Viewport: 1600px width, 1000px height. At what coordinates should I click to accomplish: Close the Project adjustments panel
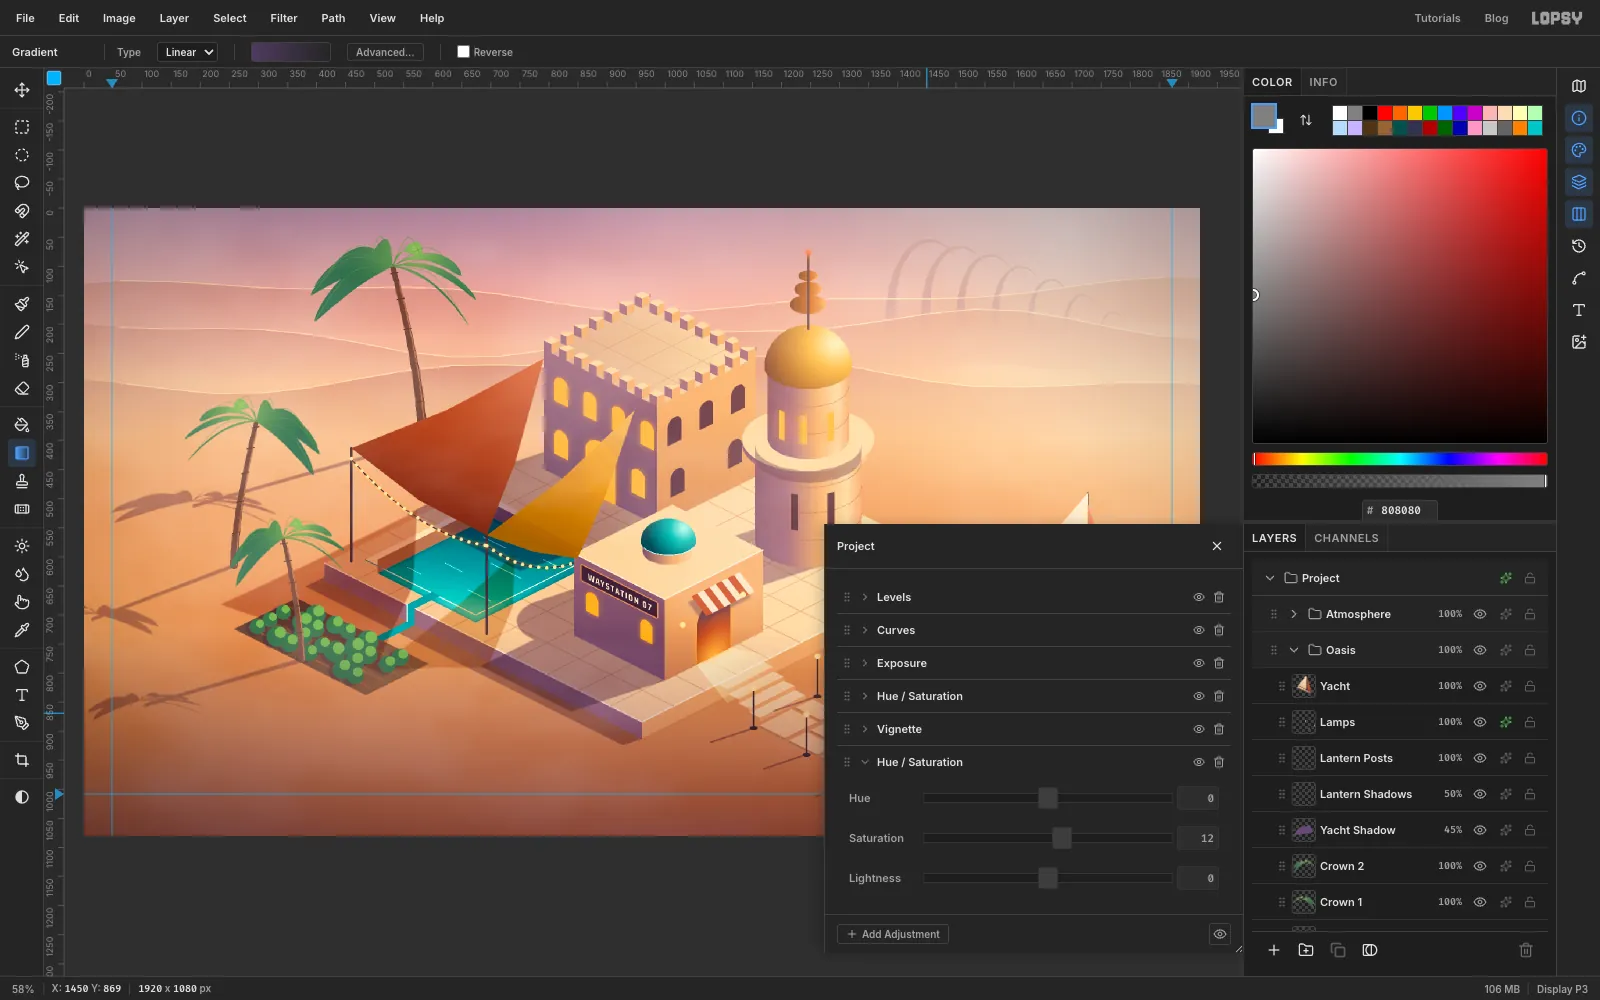[x=1217, y=546]
